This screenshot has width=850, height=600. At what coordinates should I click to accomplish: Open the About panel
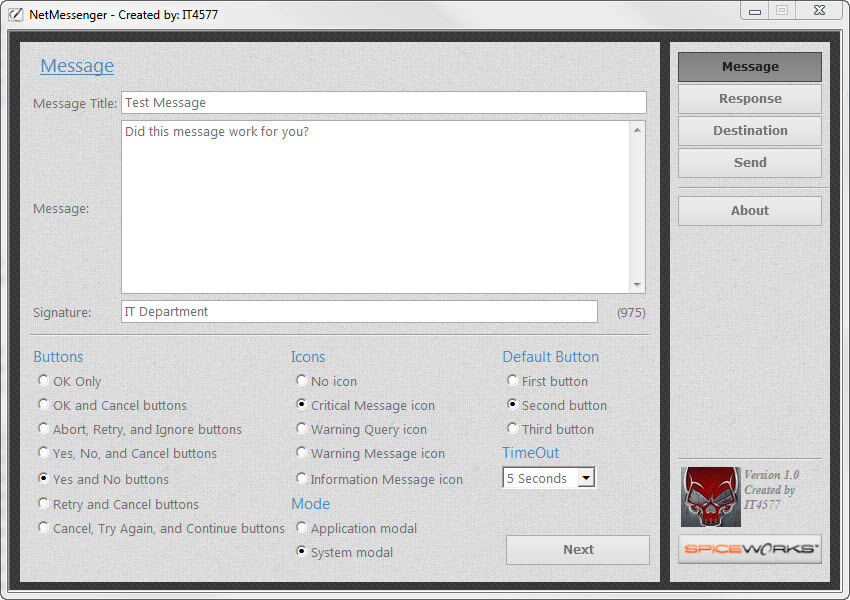click(x=749, y=210)
